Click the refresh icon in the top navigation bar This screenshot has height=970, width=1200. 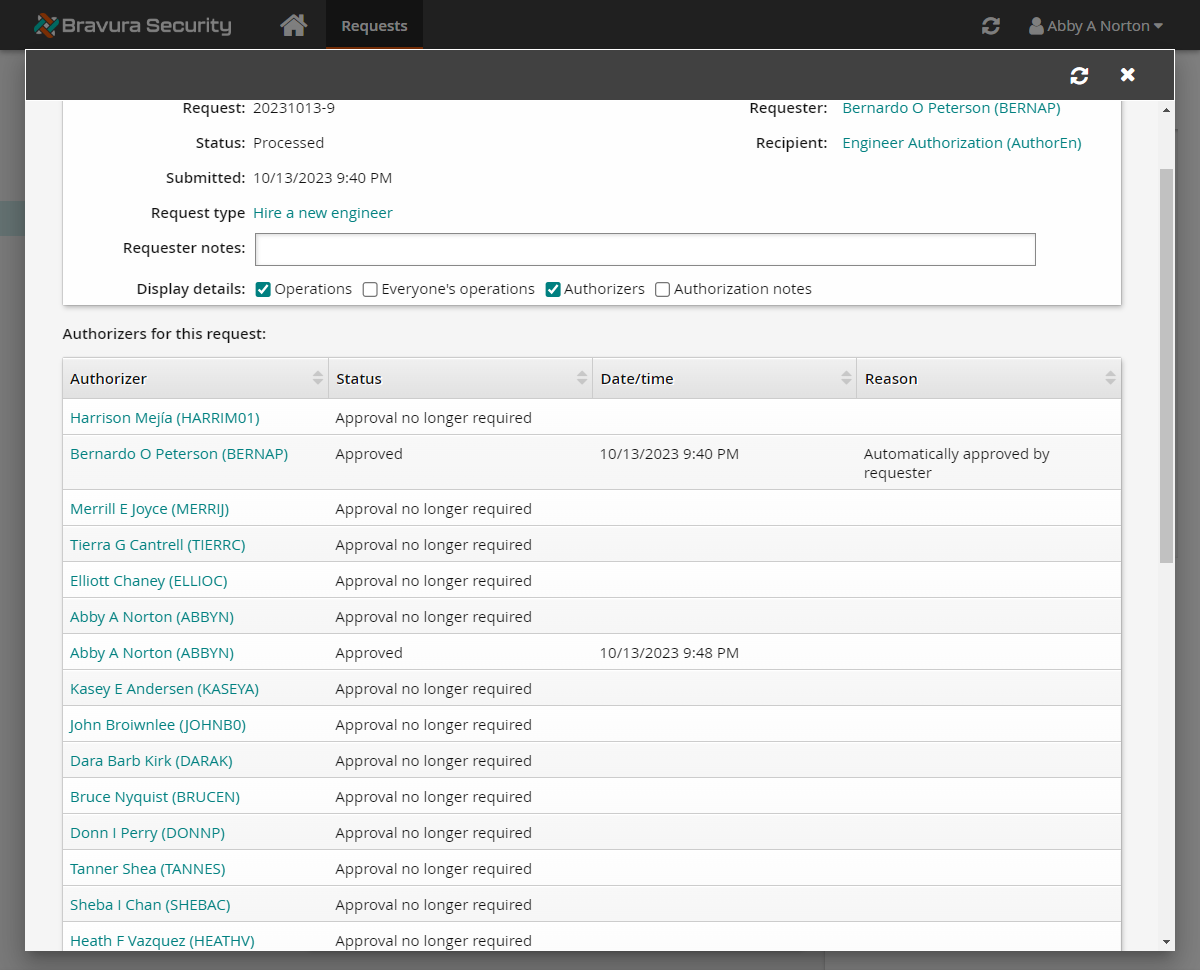[x=990, y=26]
